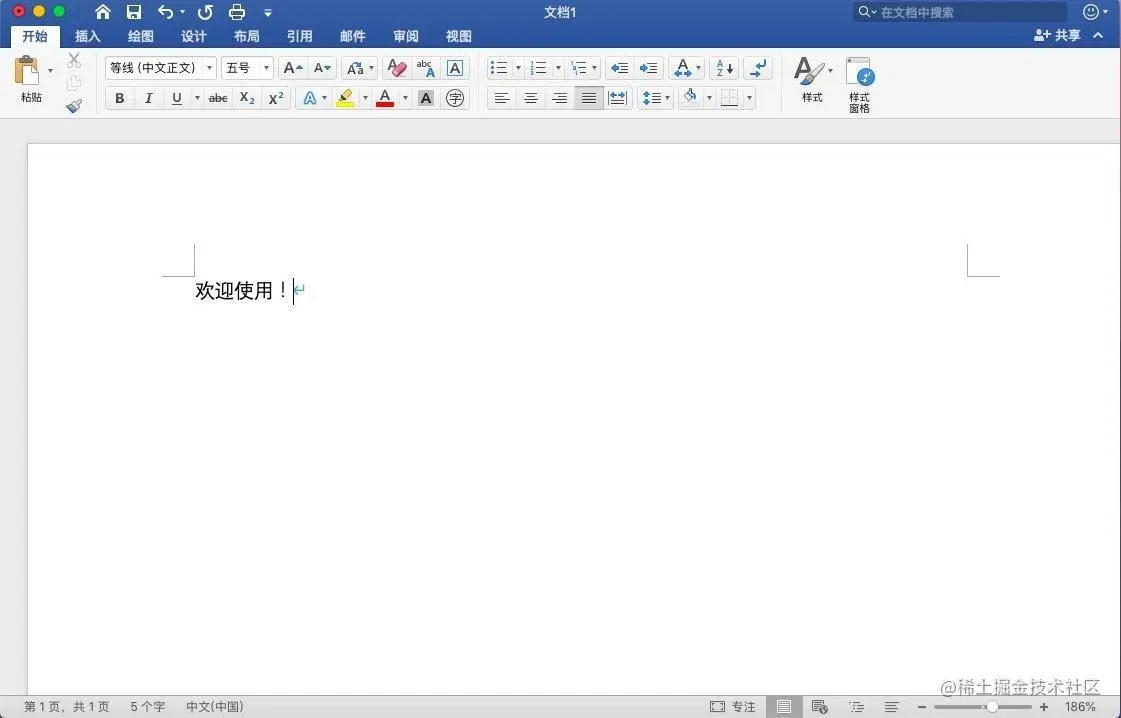
Task: Open the 样式 styles gallery
Action: (812, 80)
